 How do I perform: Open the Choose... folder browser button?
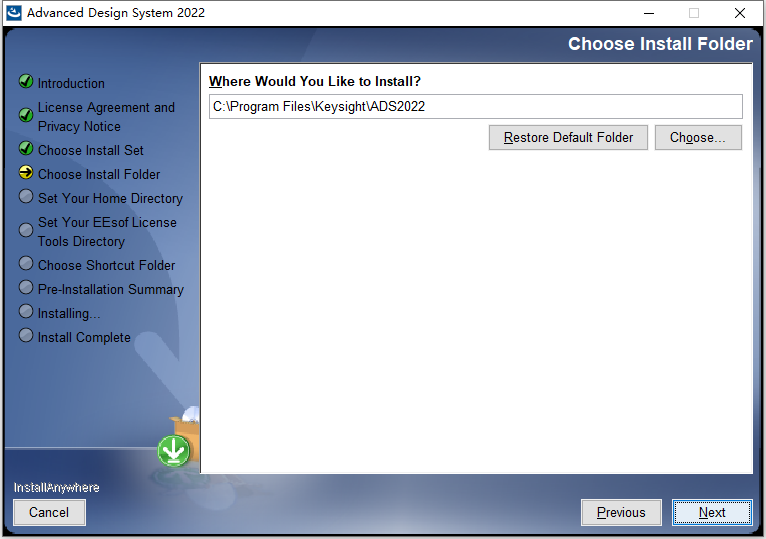pyautogui.click(x=698, y=137)
